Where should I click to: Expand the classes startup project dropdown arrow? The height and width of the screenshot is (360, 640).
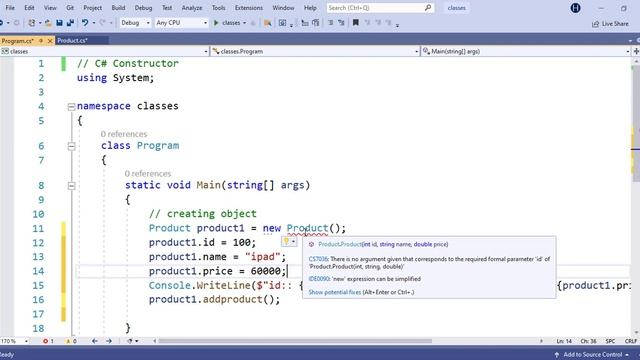244,23
